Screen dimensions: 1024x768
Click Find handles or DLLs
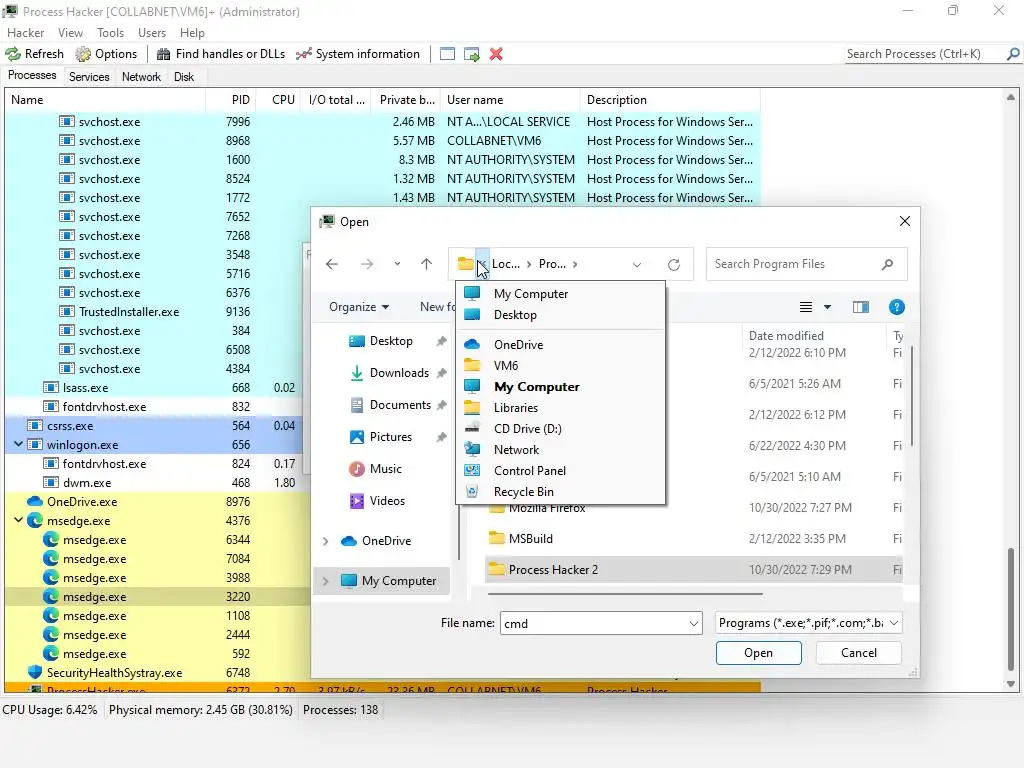click(221, 54)
